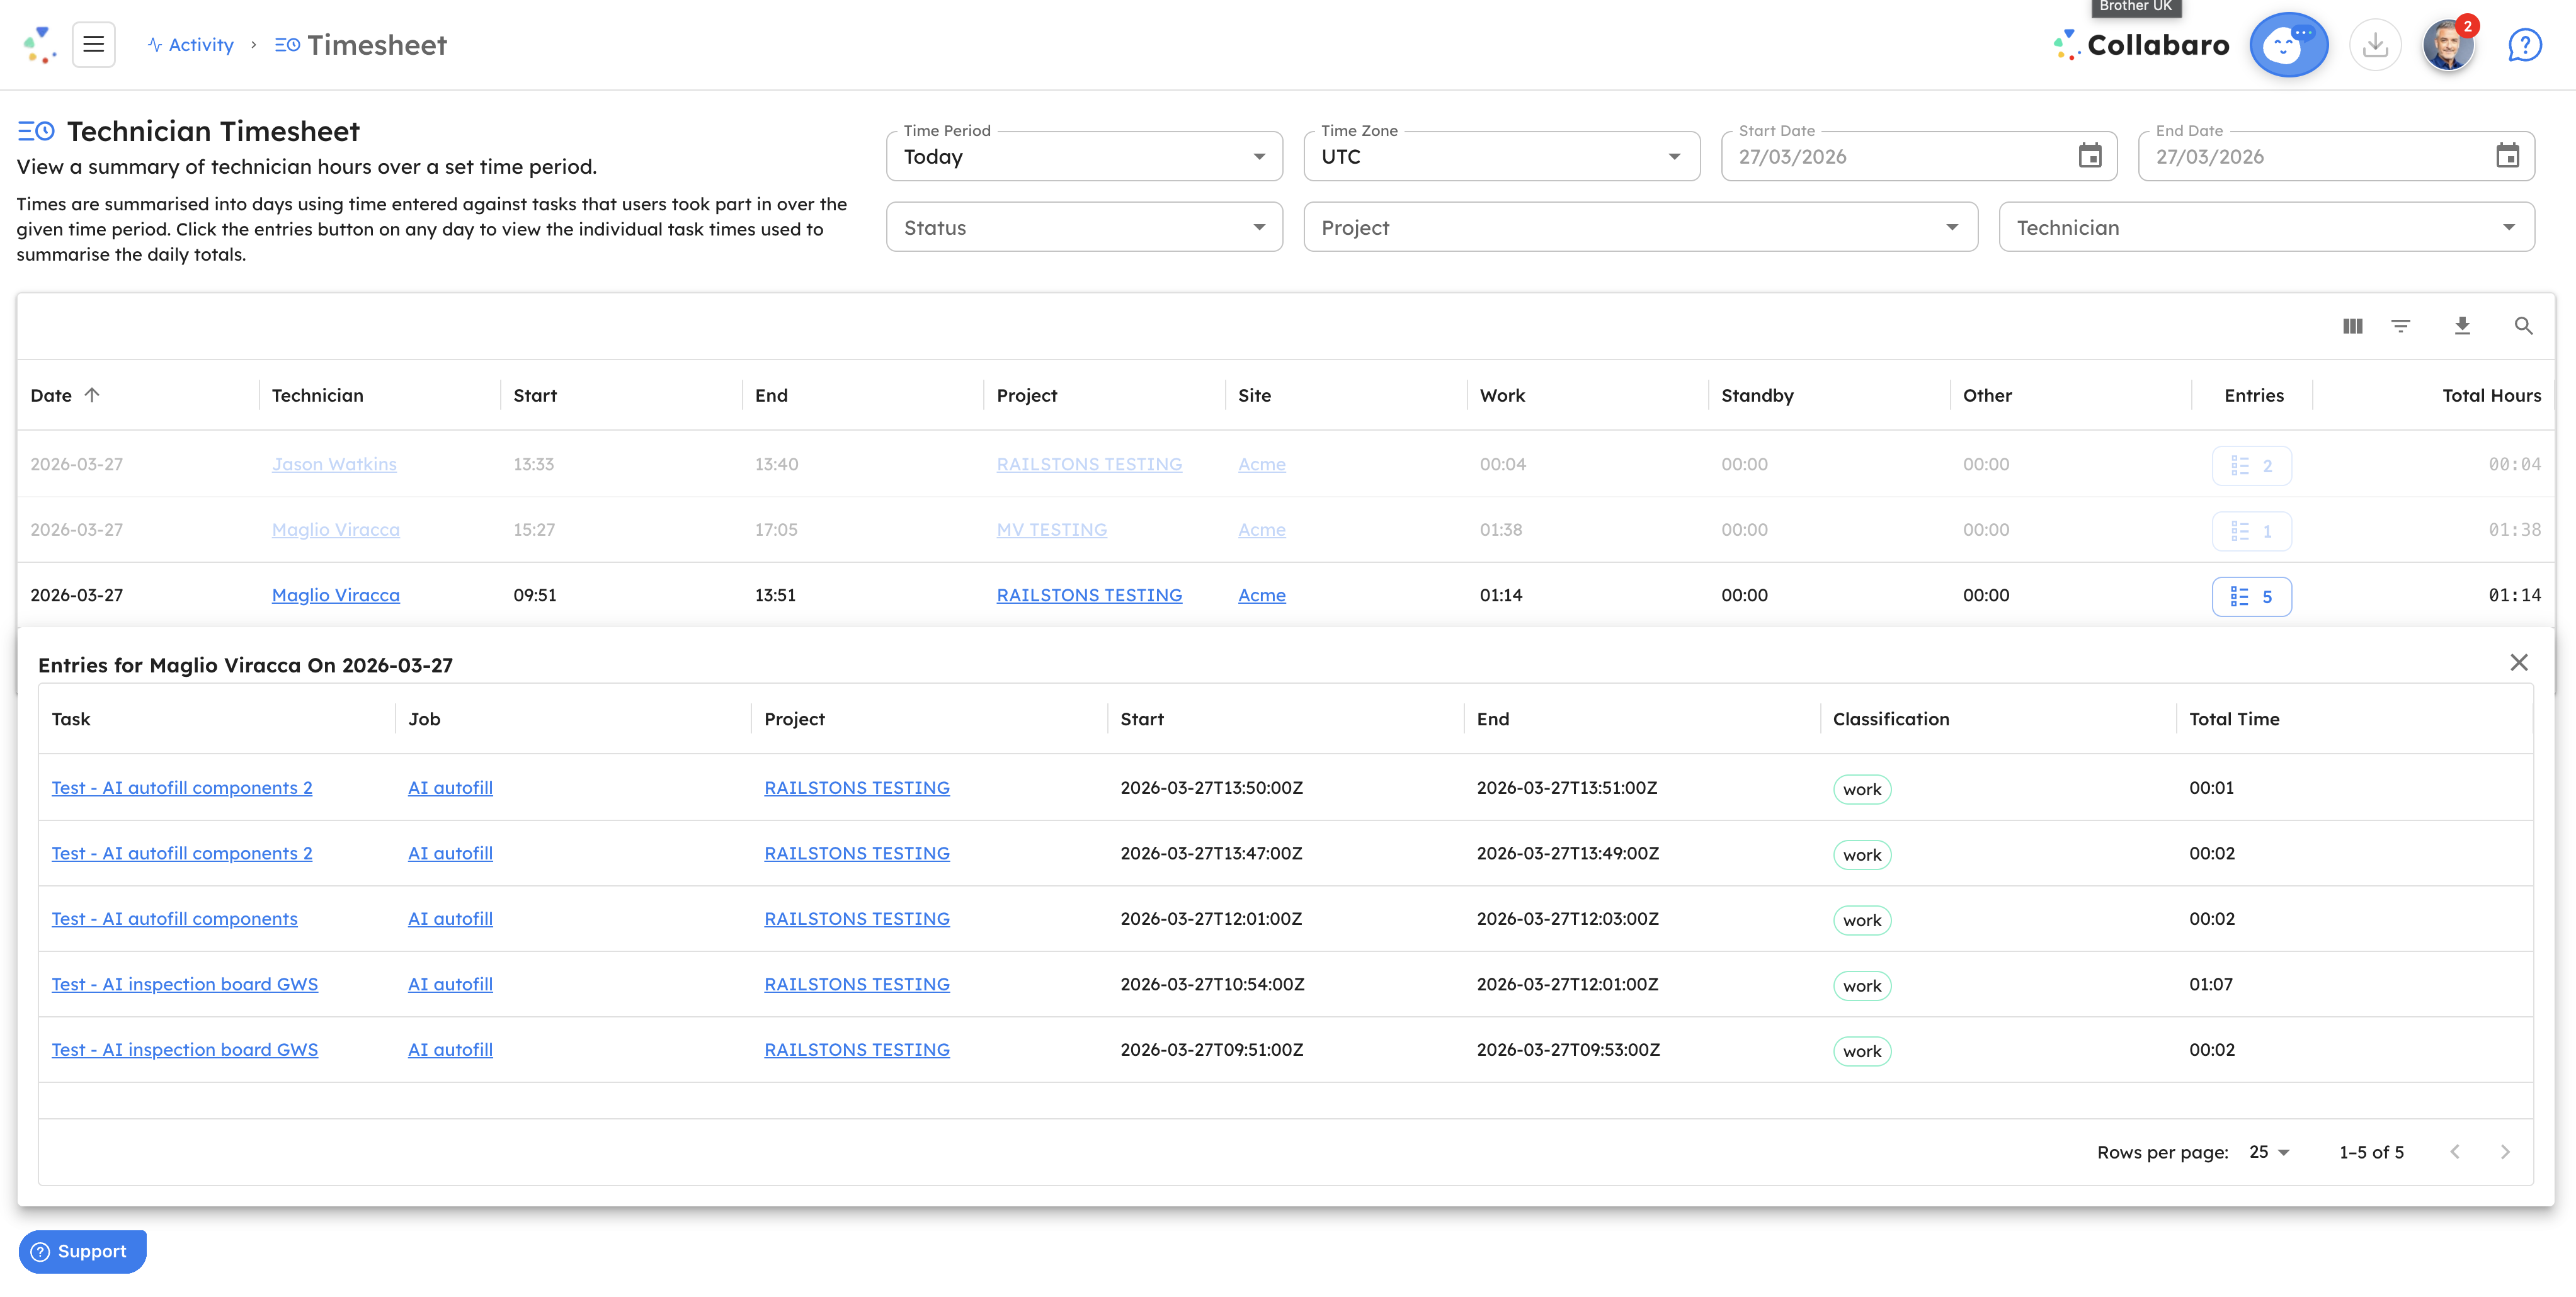Image resolution: width=2576 pixels, height=1297 pixels.
Task: Open the downloads icon in the top bar
Action: (2376, 44)
